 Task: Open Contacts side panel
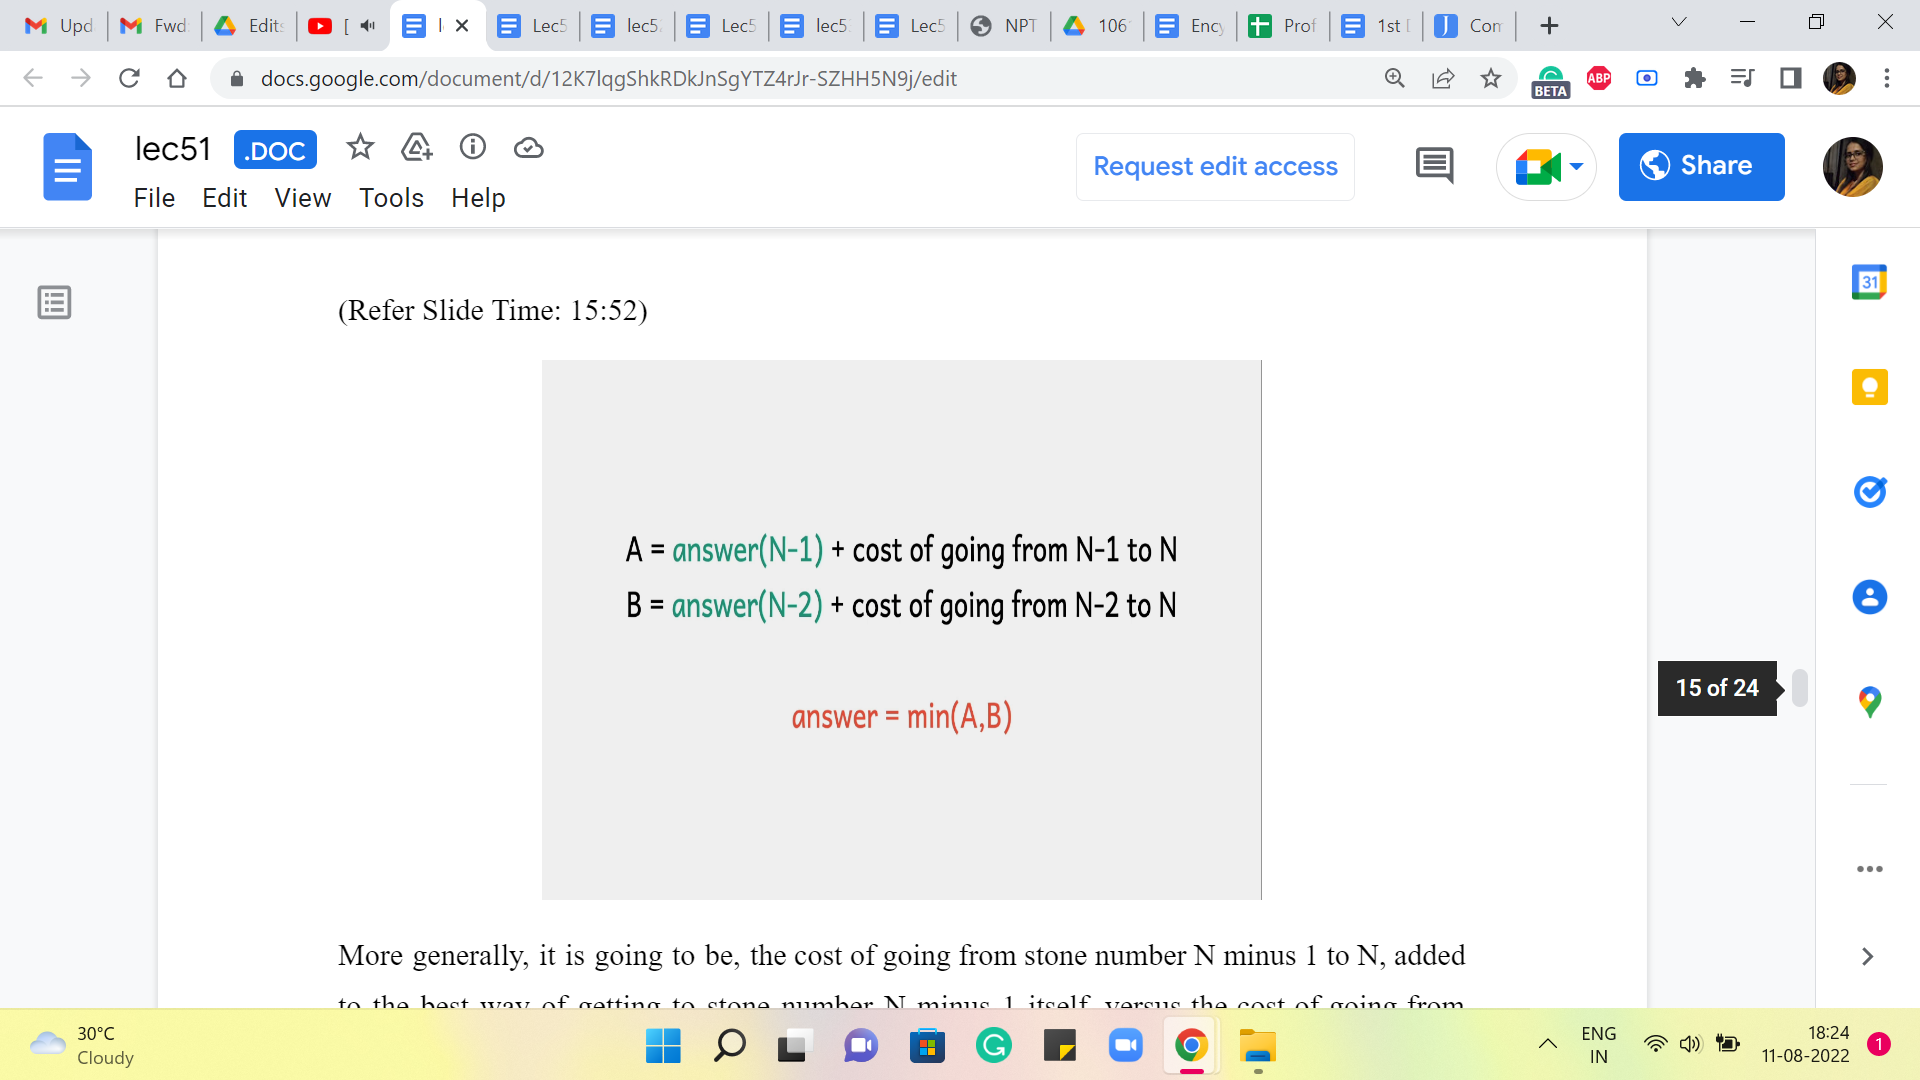pos(1868,597)
